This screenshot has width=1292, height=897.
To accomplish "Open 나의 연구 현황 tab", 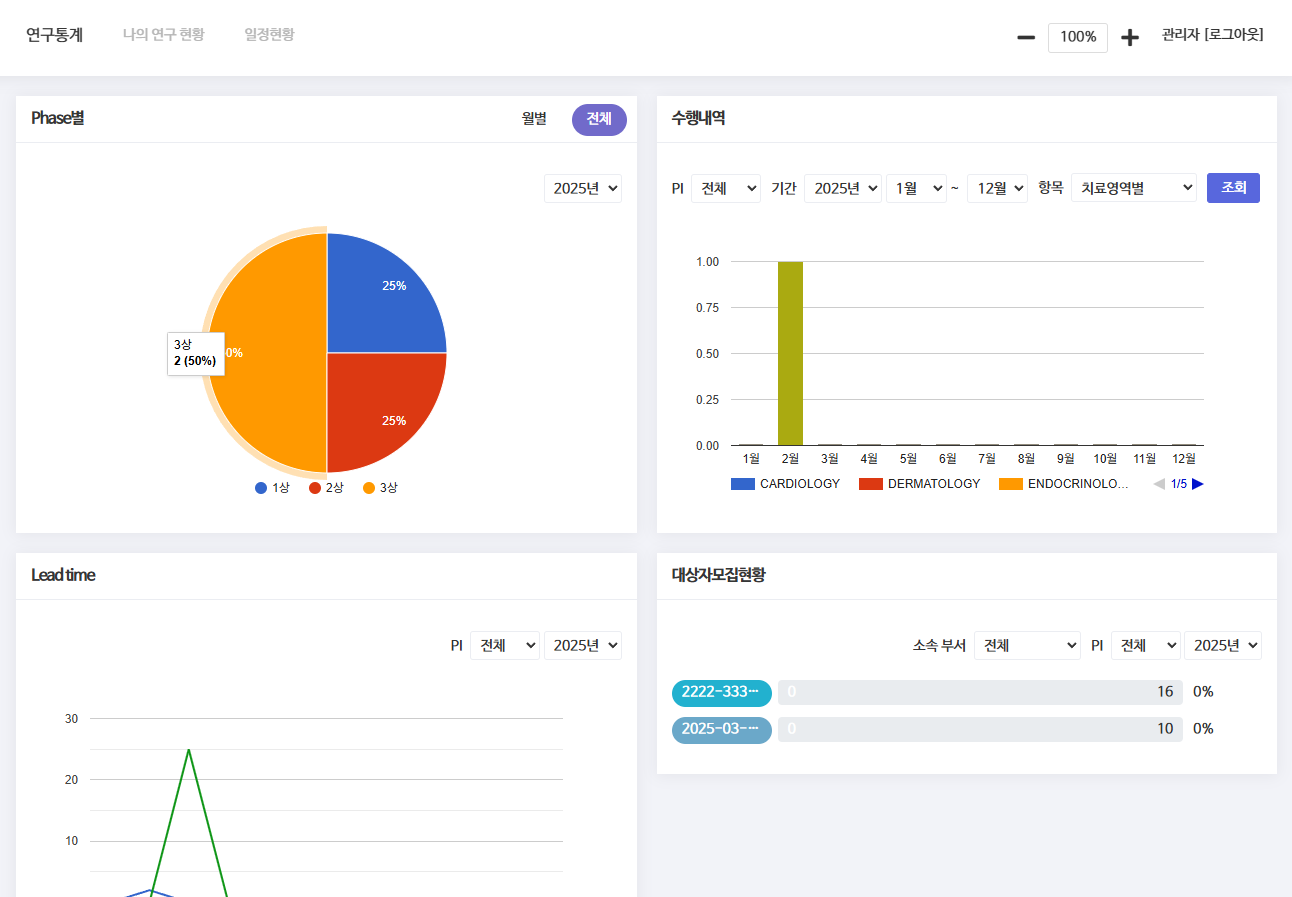I will coord(163,35).
